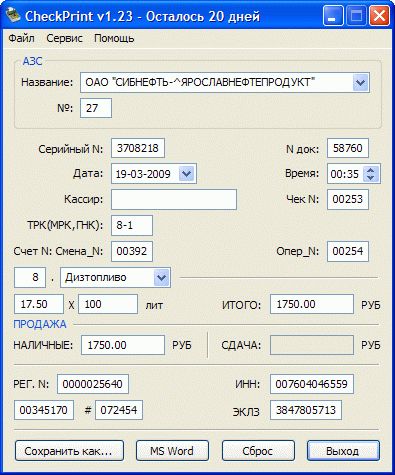Click the Чек N field 00253
395x475 pixels.
[348, 199]
